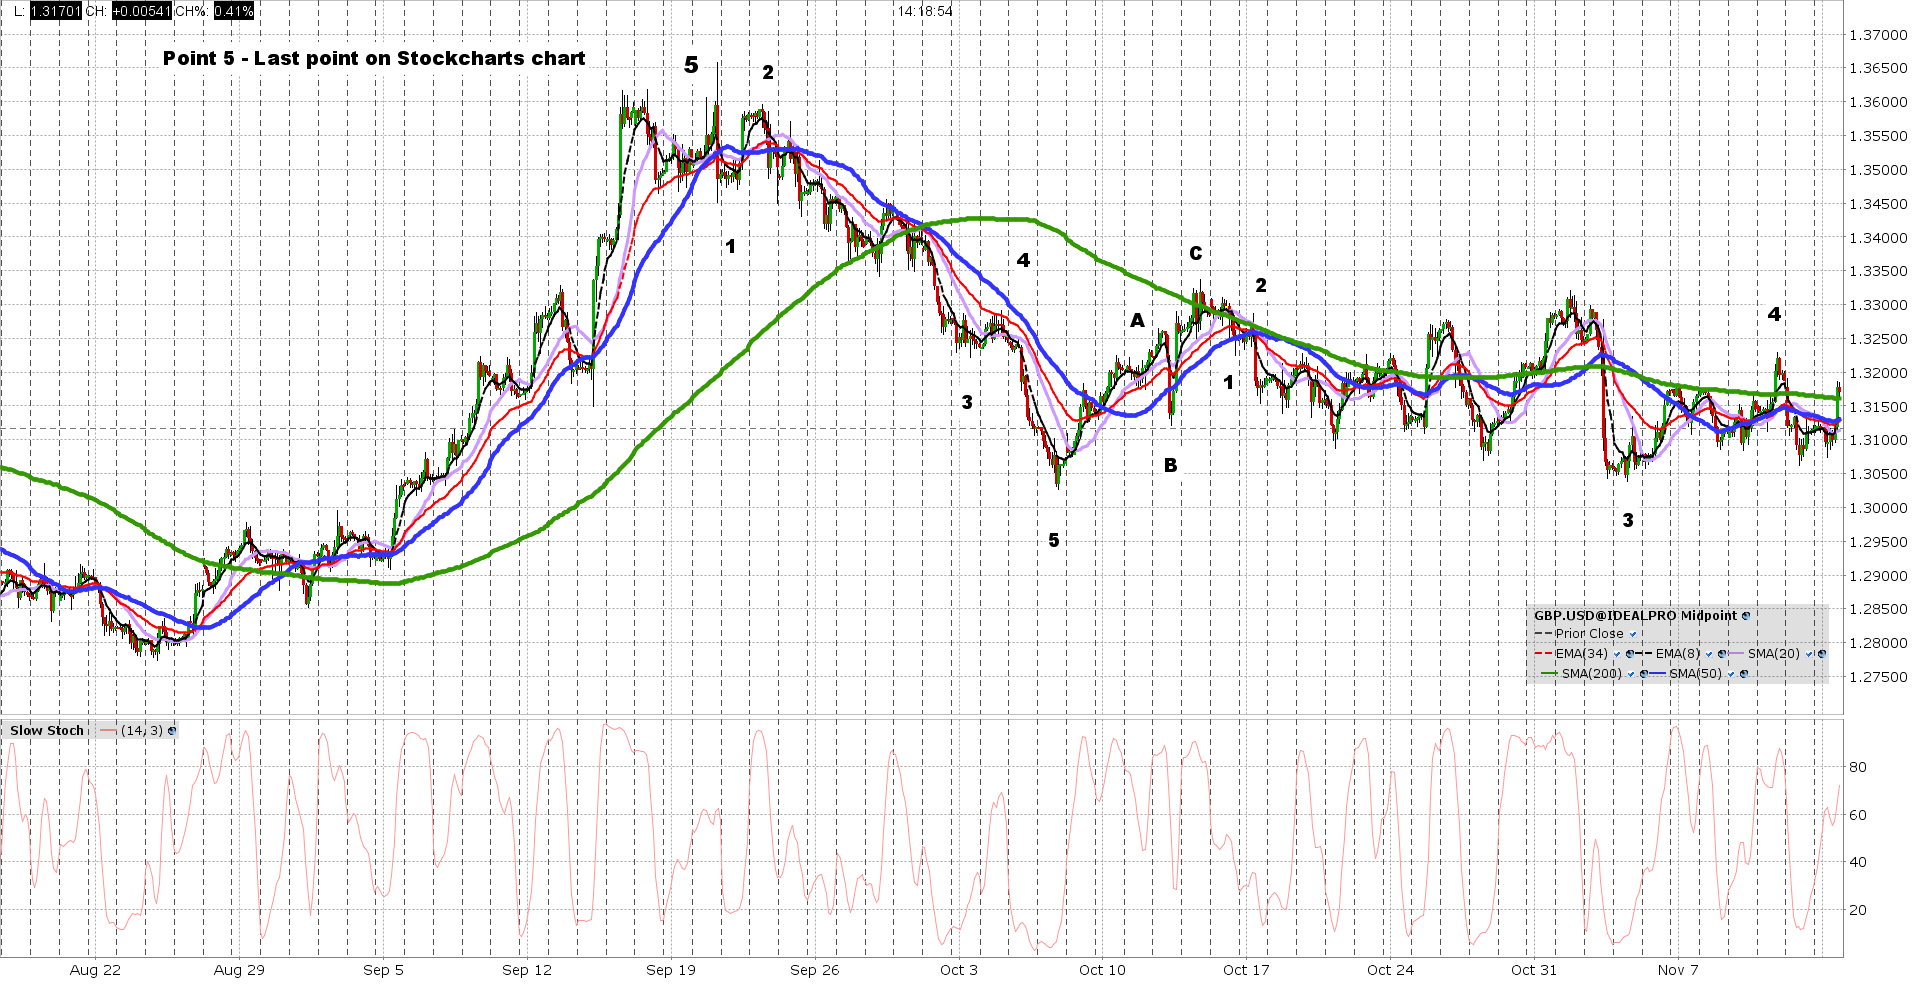The image size is (1916, 985).
Task: Click the last price value 1.31701
Action: [56, 11]
